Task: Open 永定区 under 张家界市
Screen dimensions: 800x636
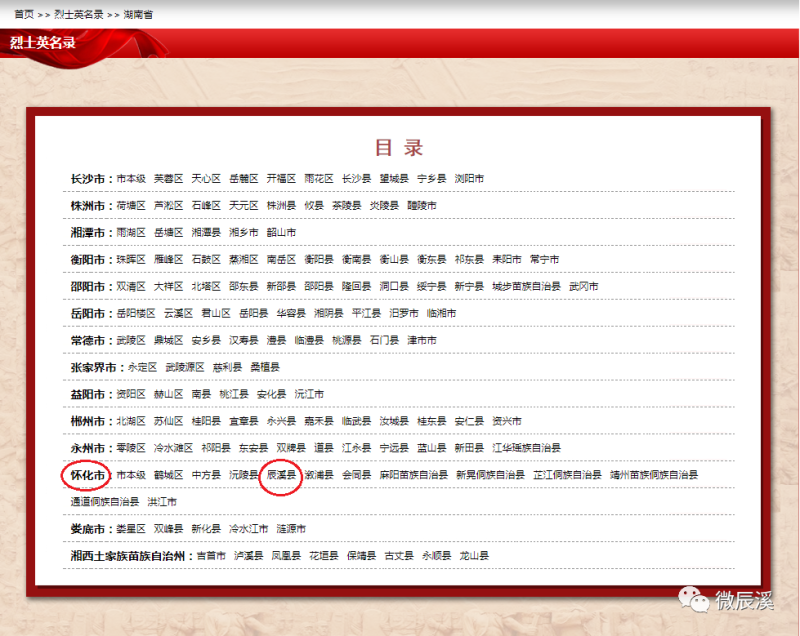Action: (x=142, y=367)
